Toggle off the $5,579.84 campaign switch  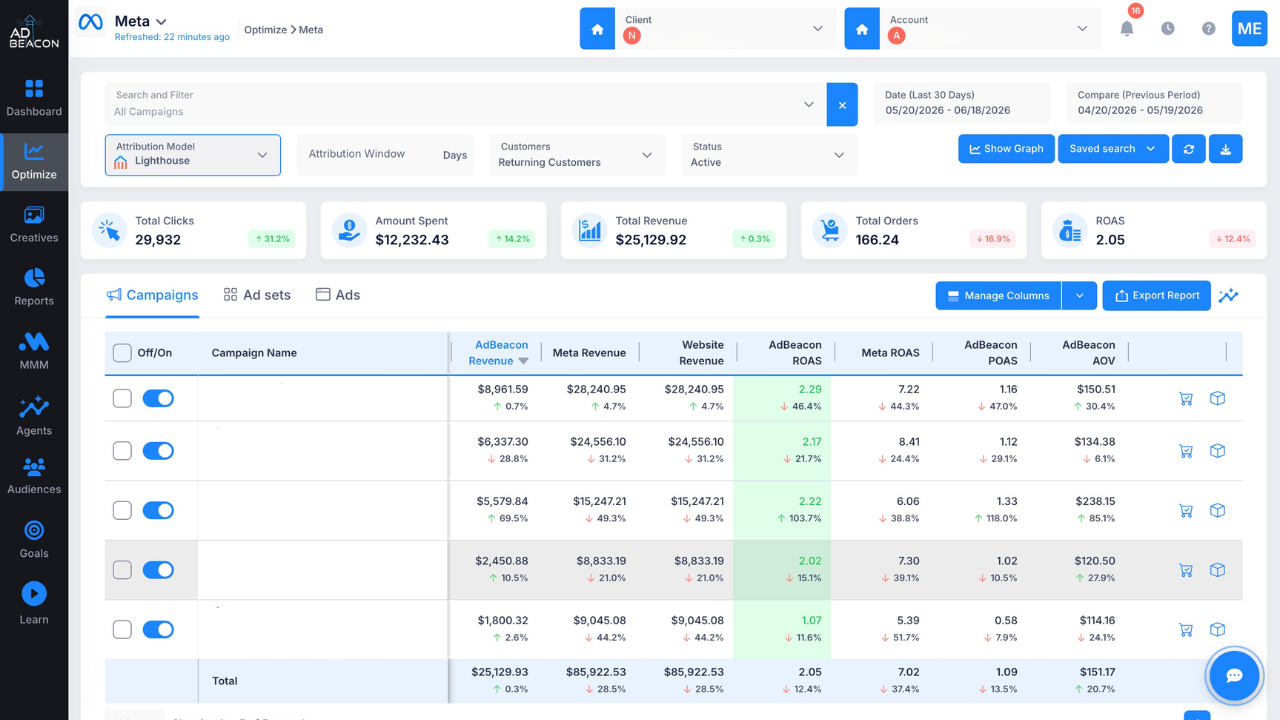point(158,510)
